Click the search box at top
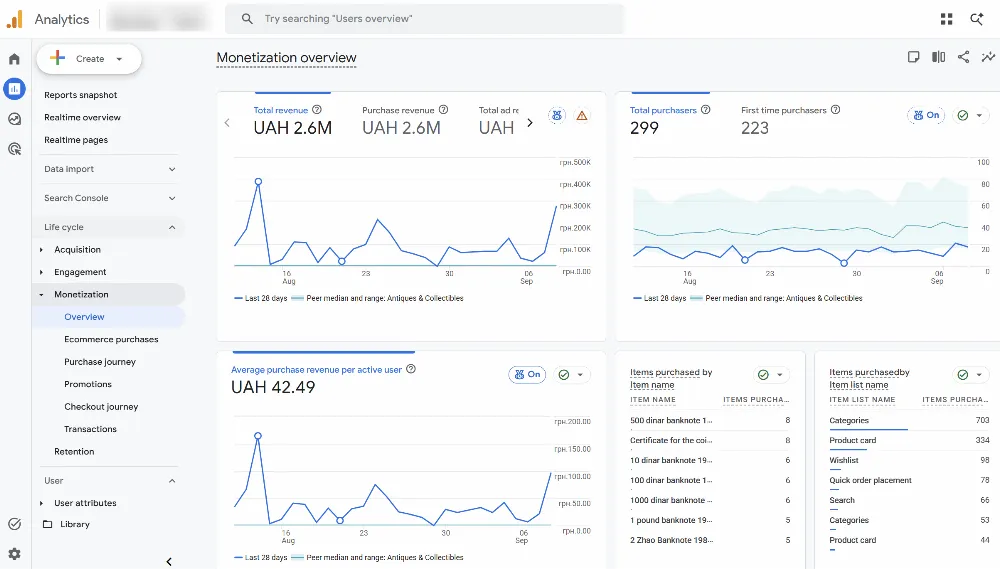Viewport: 1000px width, 569px height. [x=424, y=19]
